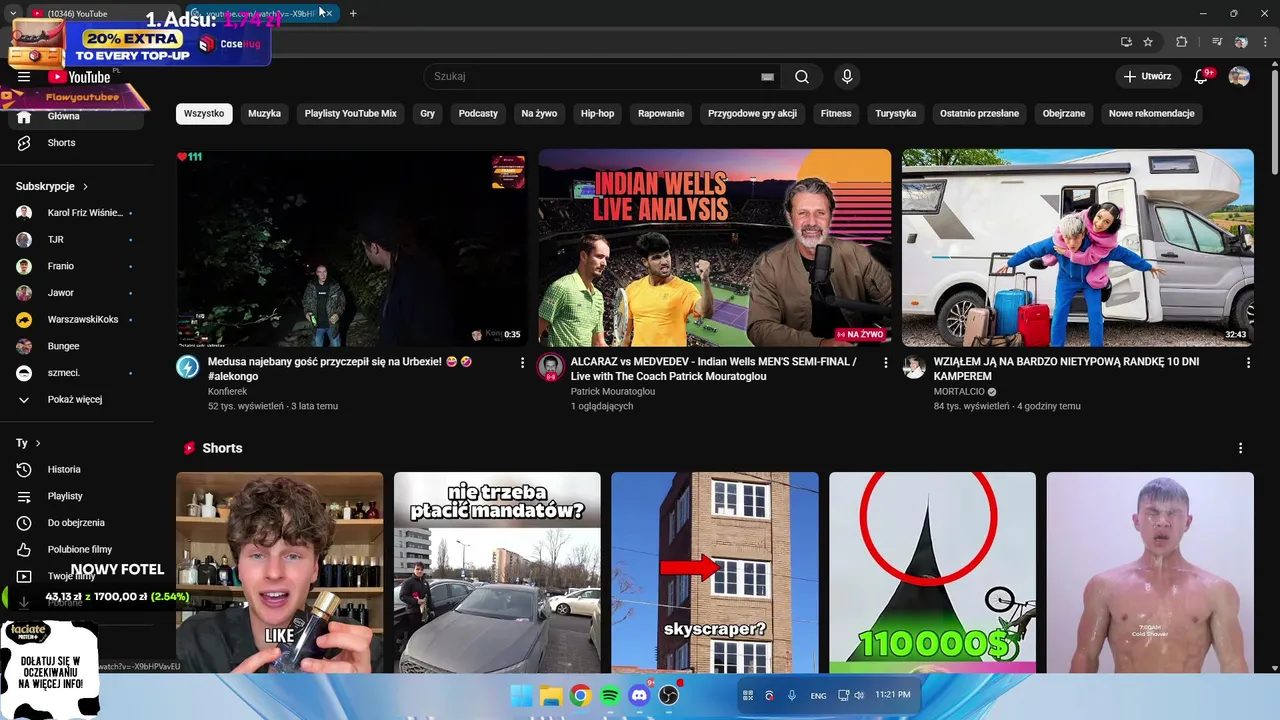Image resolution: width=1280 pixels, height=720 pixels.
Task: Expand Pokaż więcej subscriptions
Action: tap(77, 400)
